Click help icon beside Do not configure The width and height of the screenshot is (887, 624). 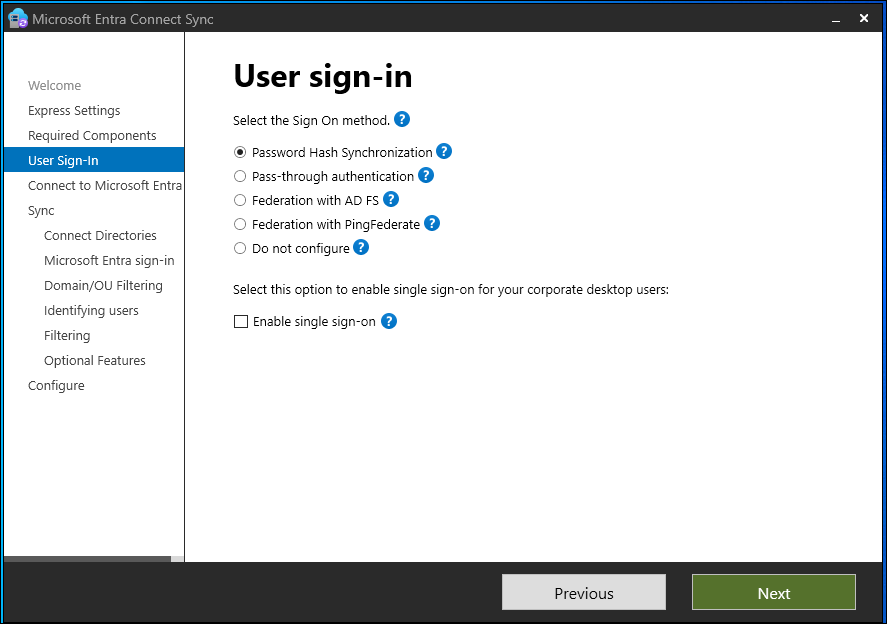click(x=361, y=248)
